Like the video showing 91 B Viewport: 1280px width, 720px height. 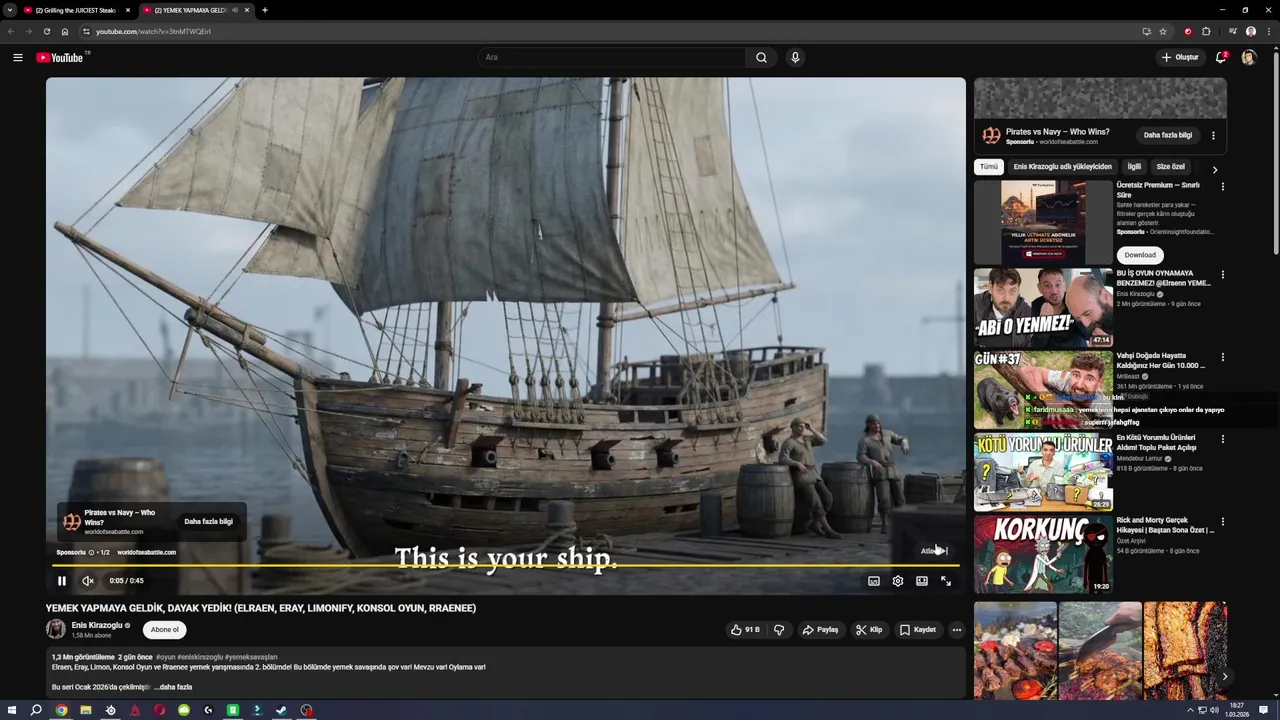(745, 630)
